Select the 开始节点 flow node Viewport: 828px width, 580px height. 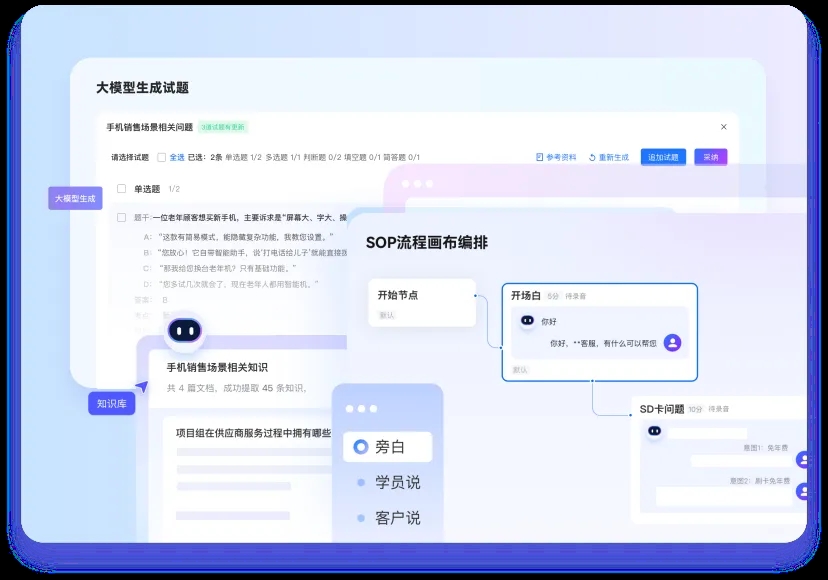(x=421, y=302)
